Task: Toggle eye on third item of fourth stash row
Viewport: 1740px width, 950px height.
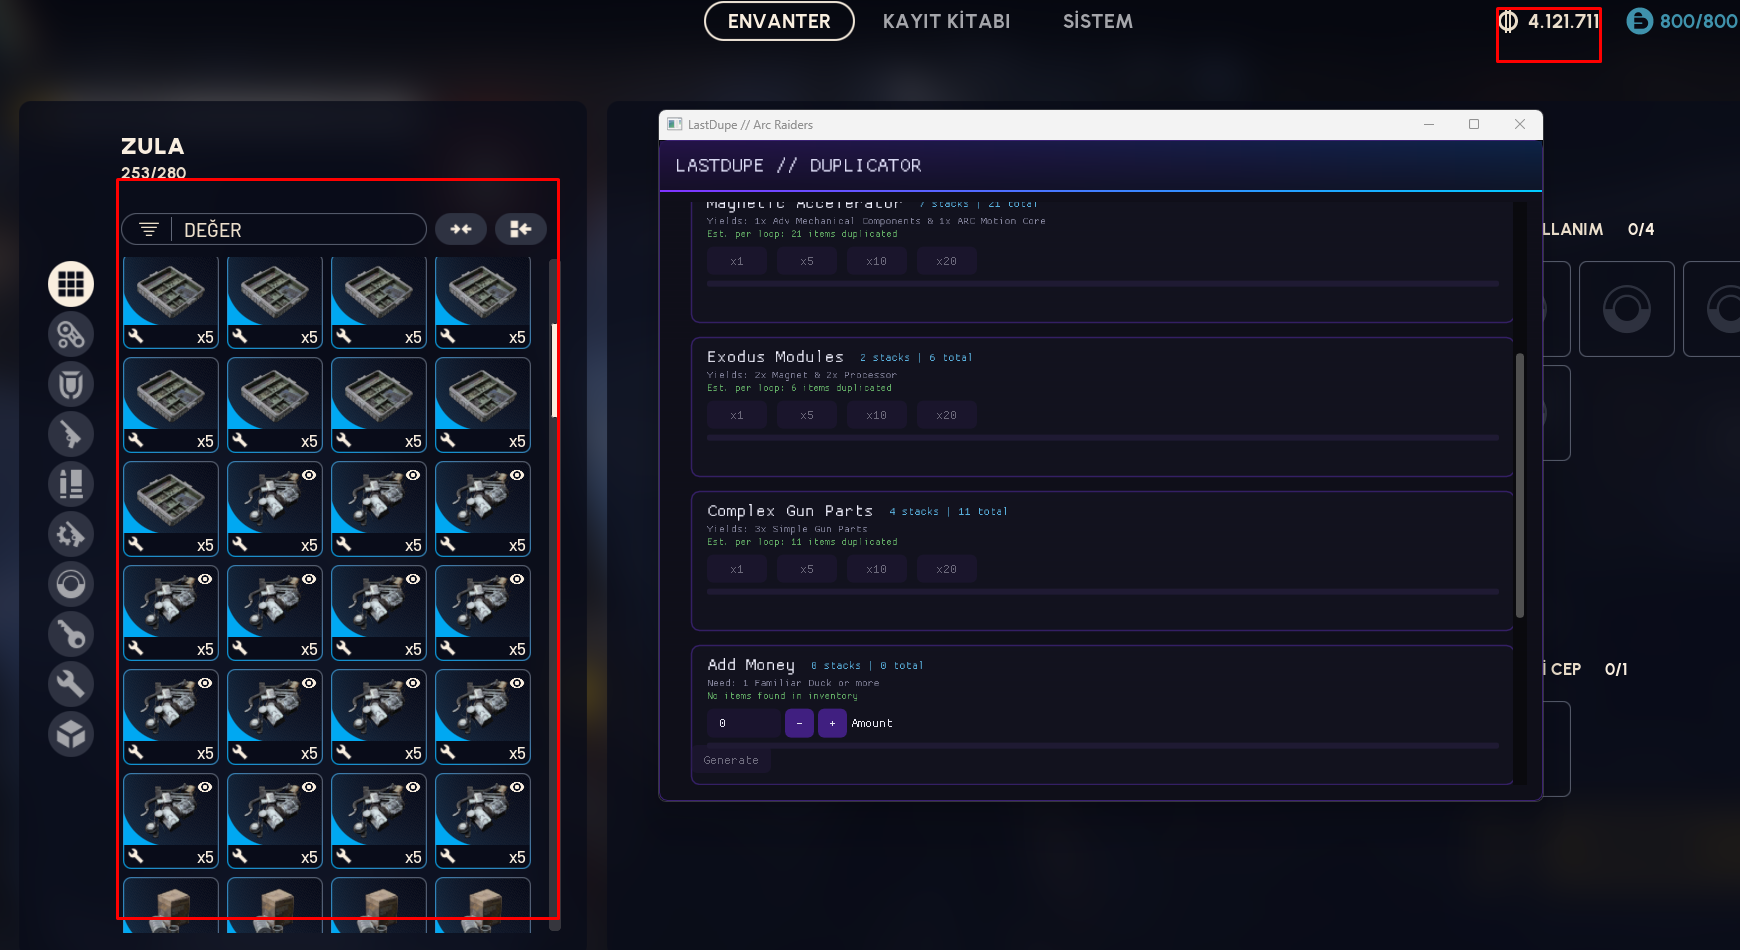Action: (x=413, y=579)
